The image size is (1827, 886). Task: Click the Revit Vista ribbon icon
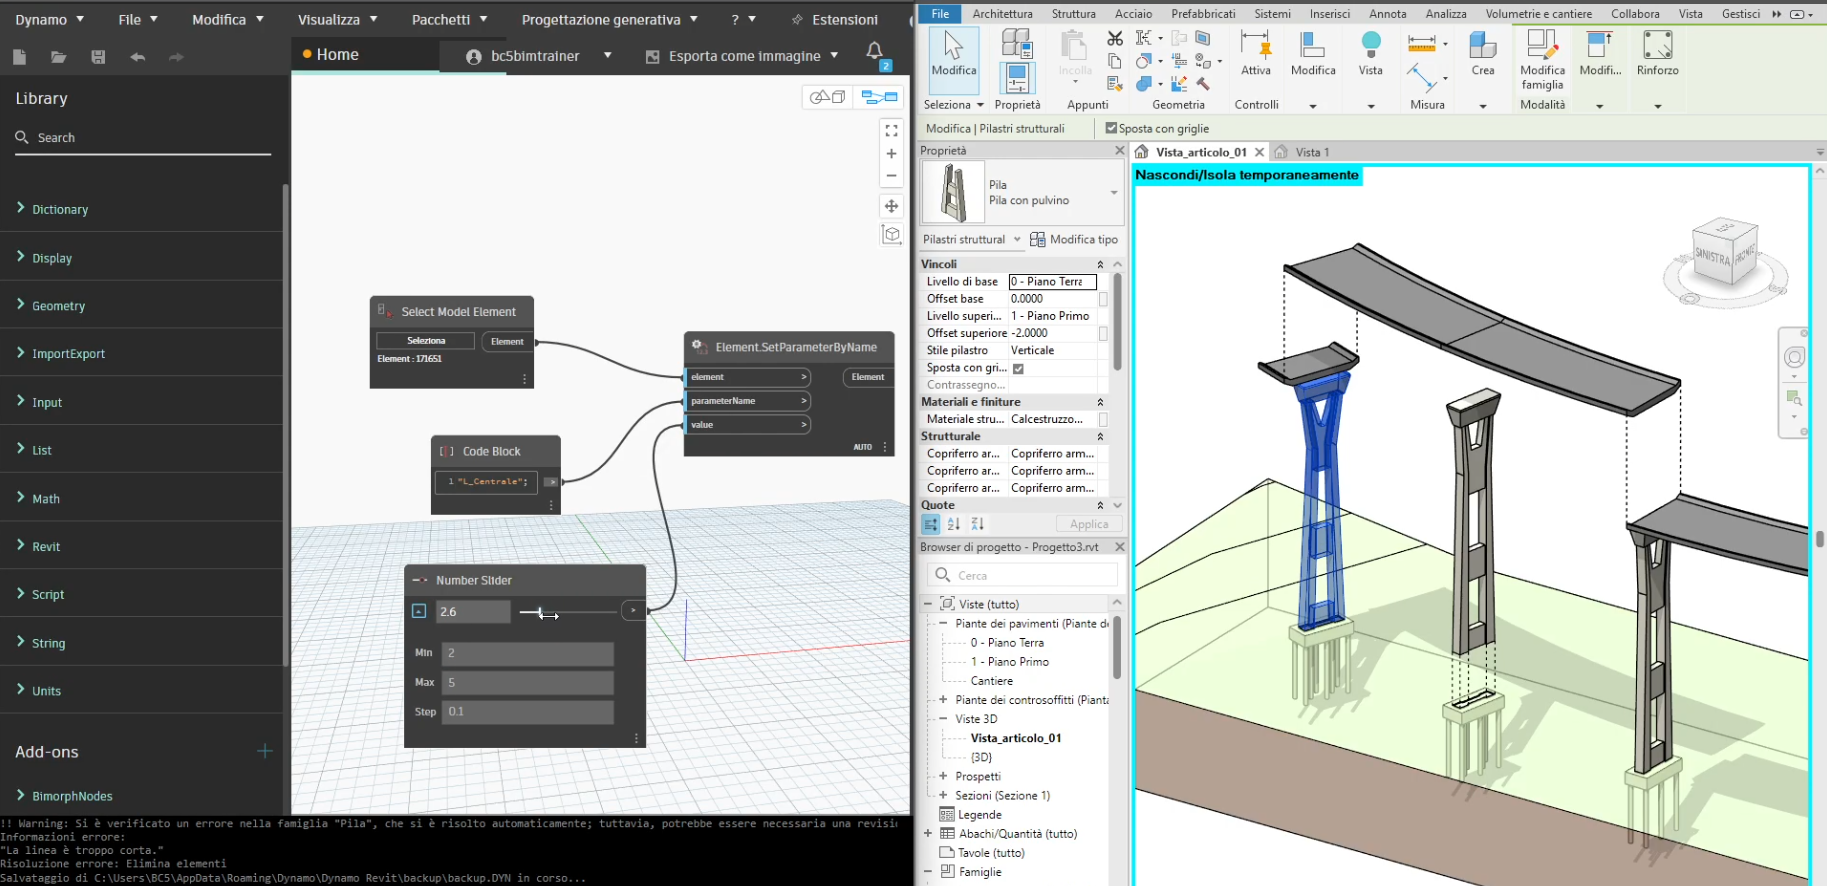click(1371, 54)
